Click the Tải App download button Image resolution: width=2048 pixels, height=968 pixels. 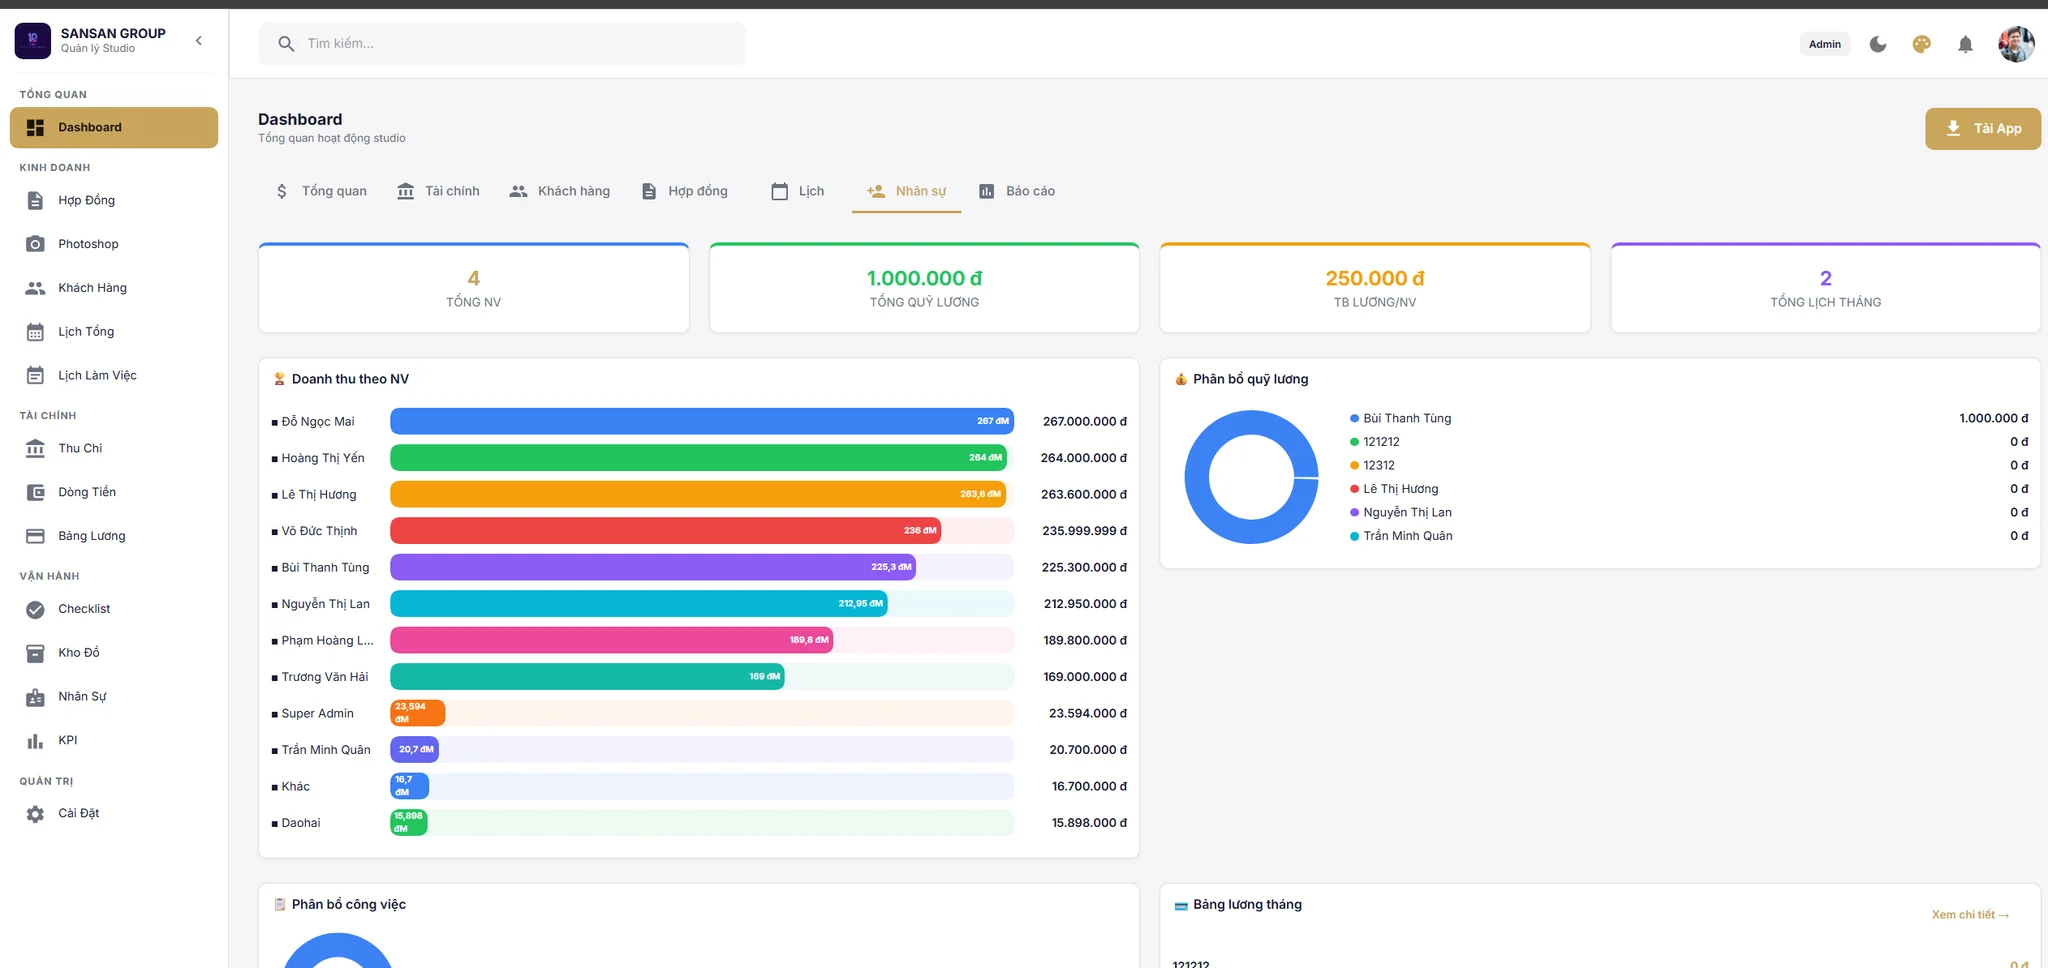(x=1983, y=129)
